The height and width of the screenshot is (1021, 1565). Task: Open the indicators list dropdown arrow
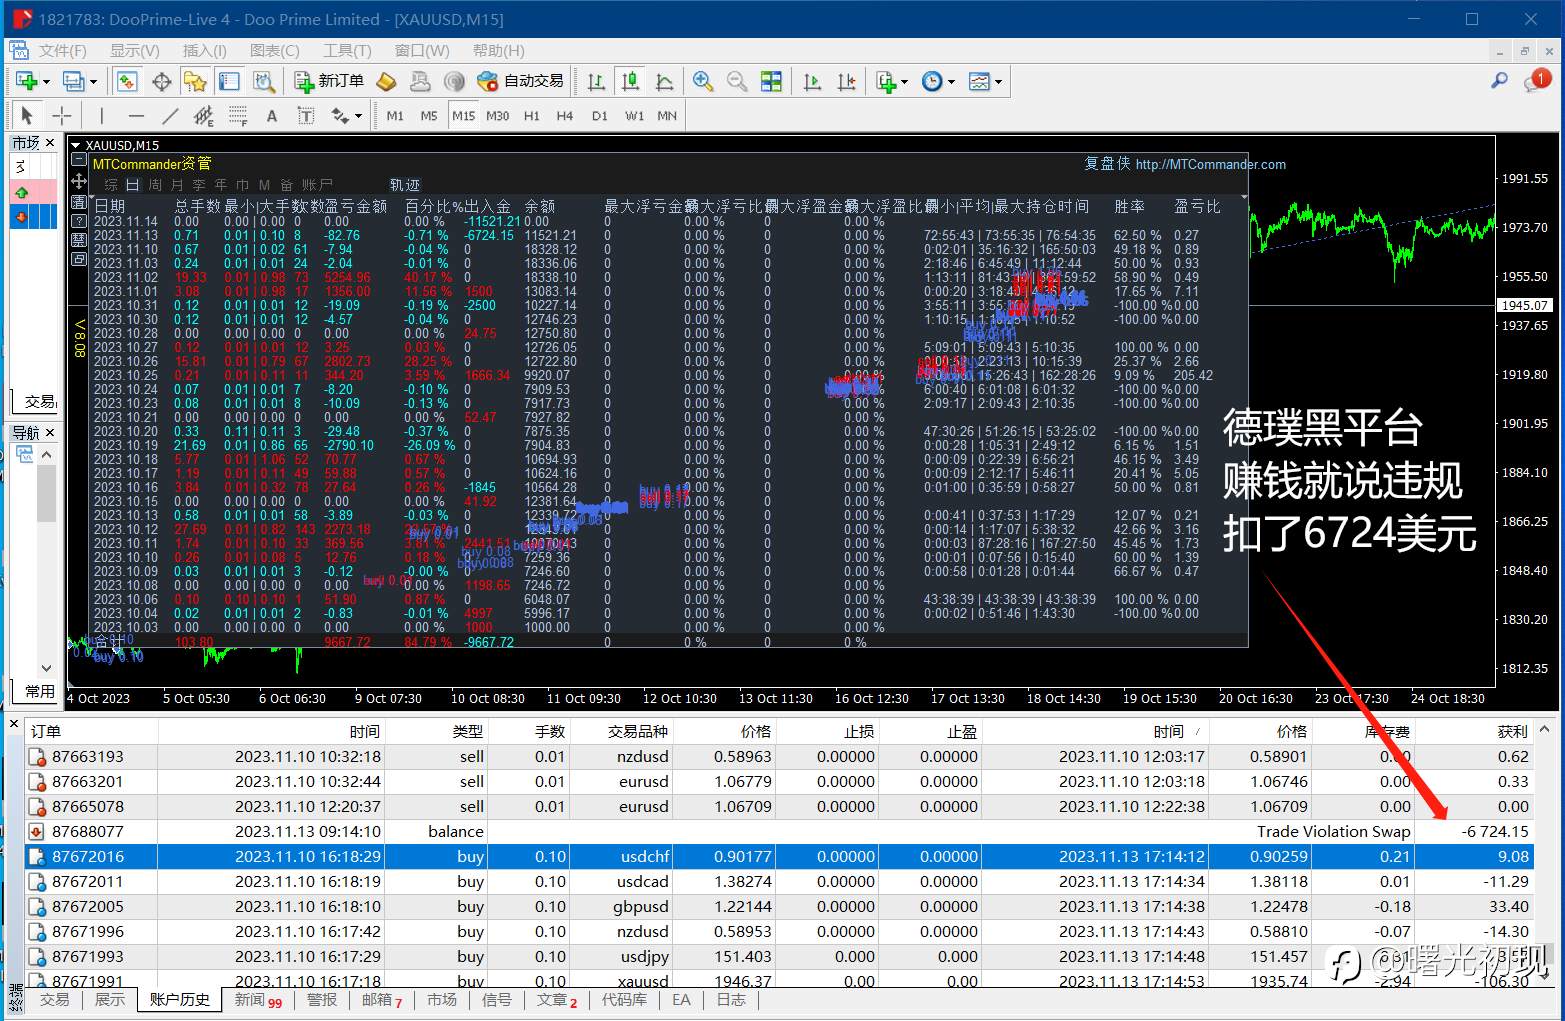tap(905, 82)
